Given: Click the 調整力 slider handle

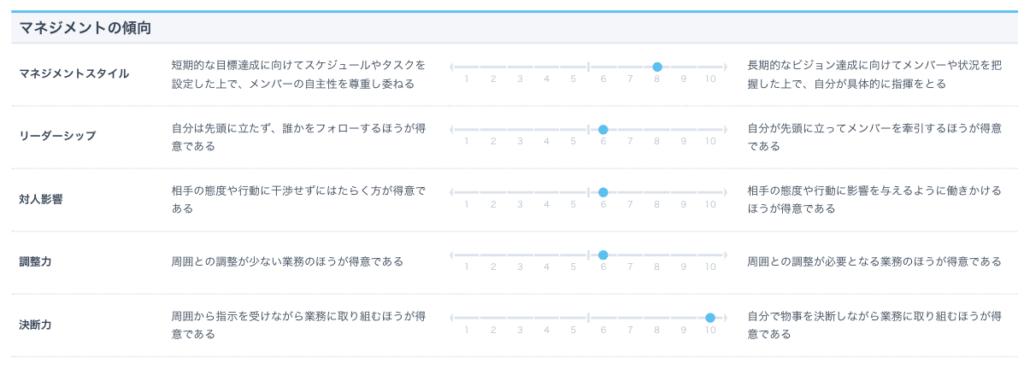Looking at the screenshot, I should tap(603, 255).
